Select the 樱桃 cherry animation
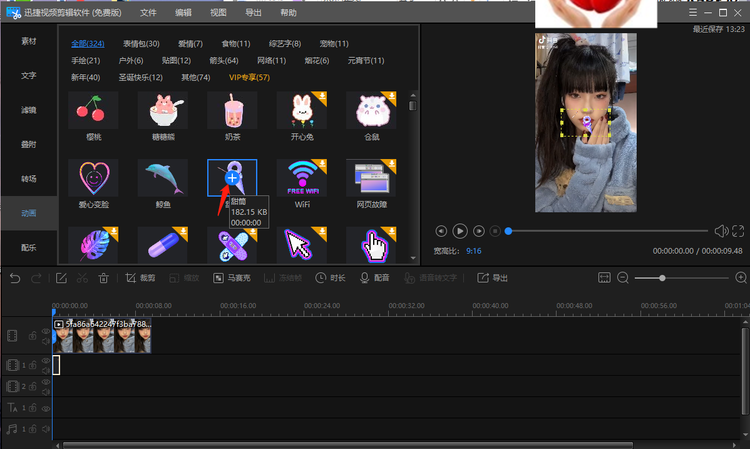Image resolution: width=750 pixels, height=449 pixels. click(93, 110)
